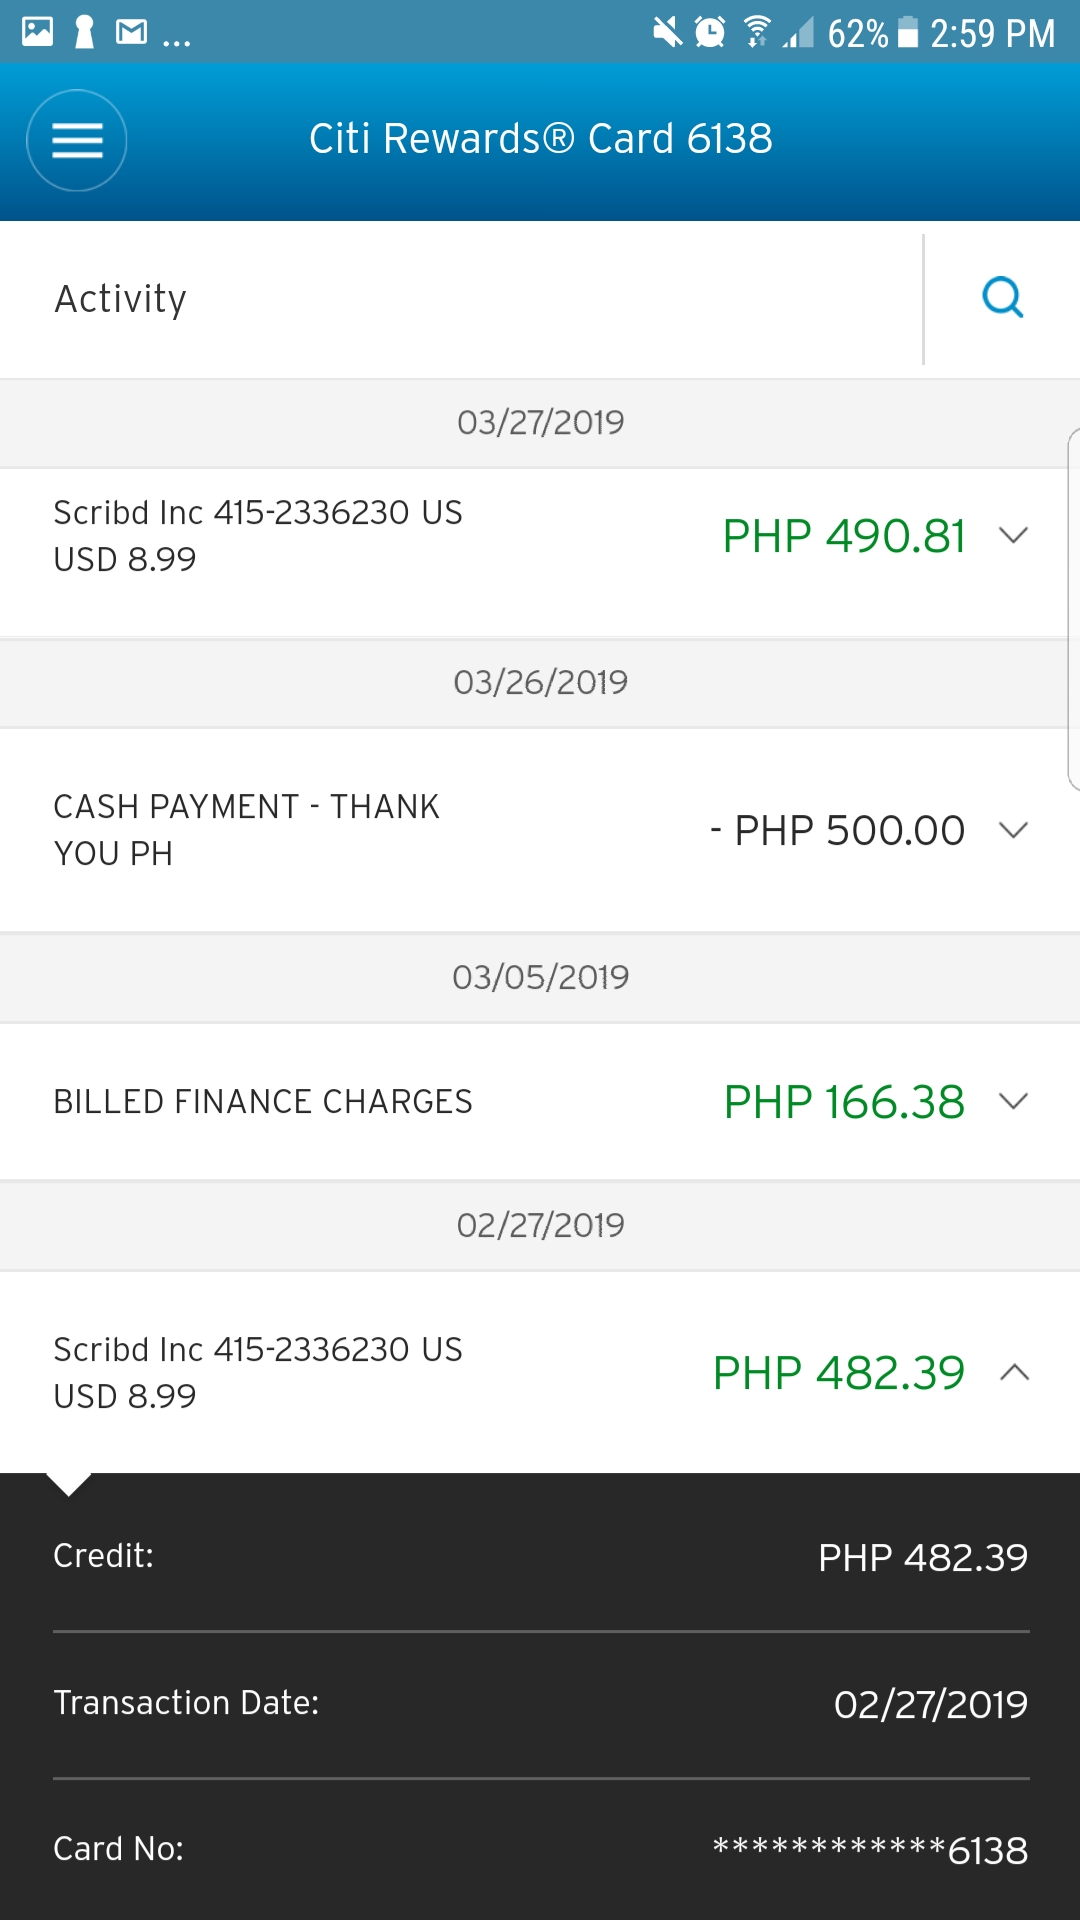The height and width of the screenshot is (1920, 1080).
Task: Expand the billed finance charges entry
Action: (1013, 1102)
